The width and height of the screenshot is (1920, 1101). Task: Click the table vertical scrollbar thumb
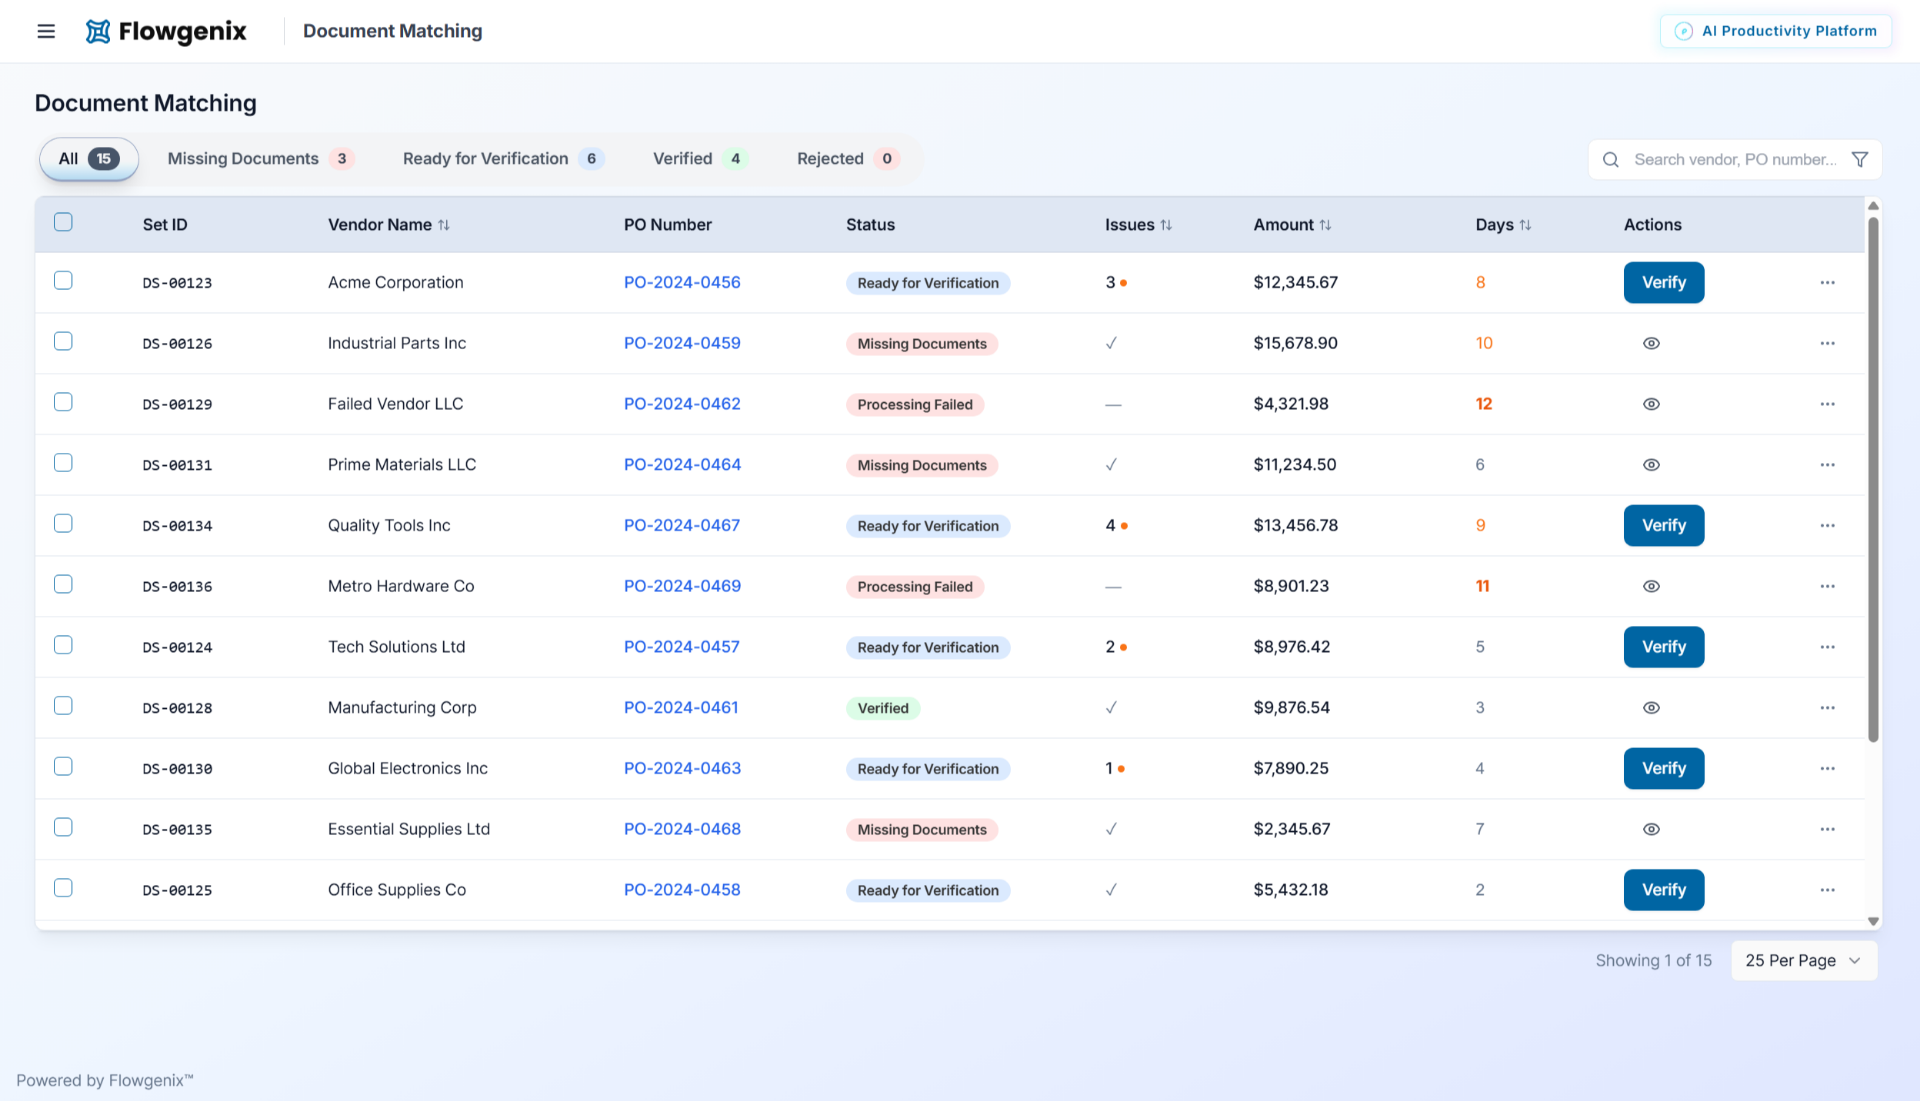[1874, 480]
